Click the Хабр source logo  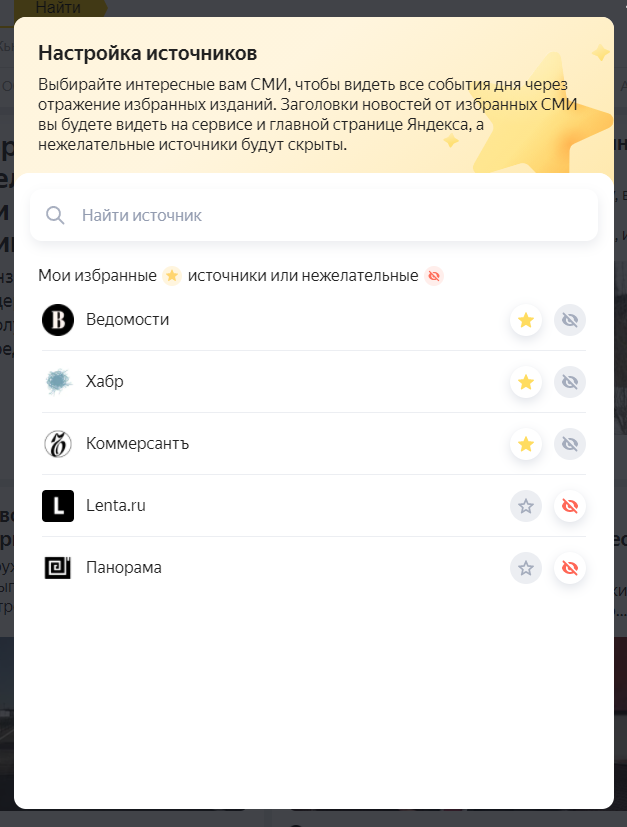pos(58,382)
